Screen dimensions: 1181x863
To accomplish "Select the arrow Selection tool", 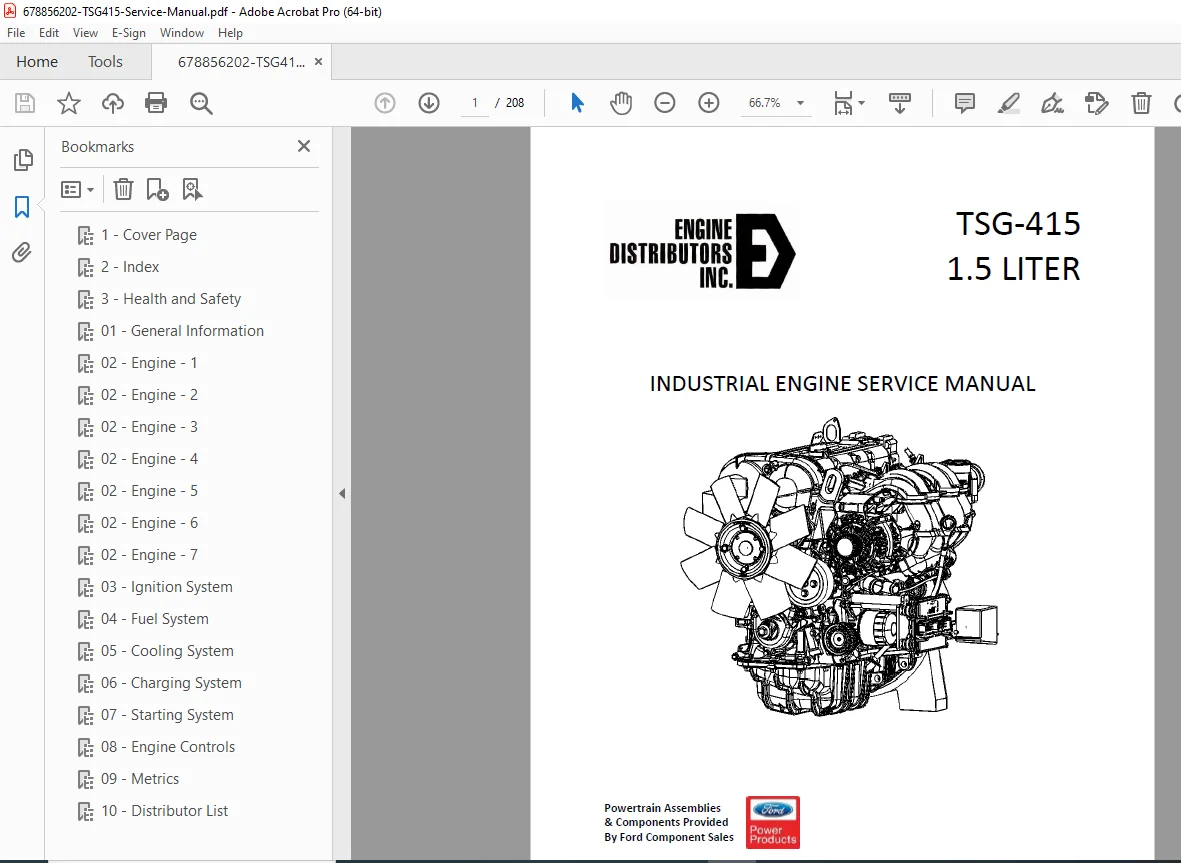I will (577, 103).
